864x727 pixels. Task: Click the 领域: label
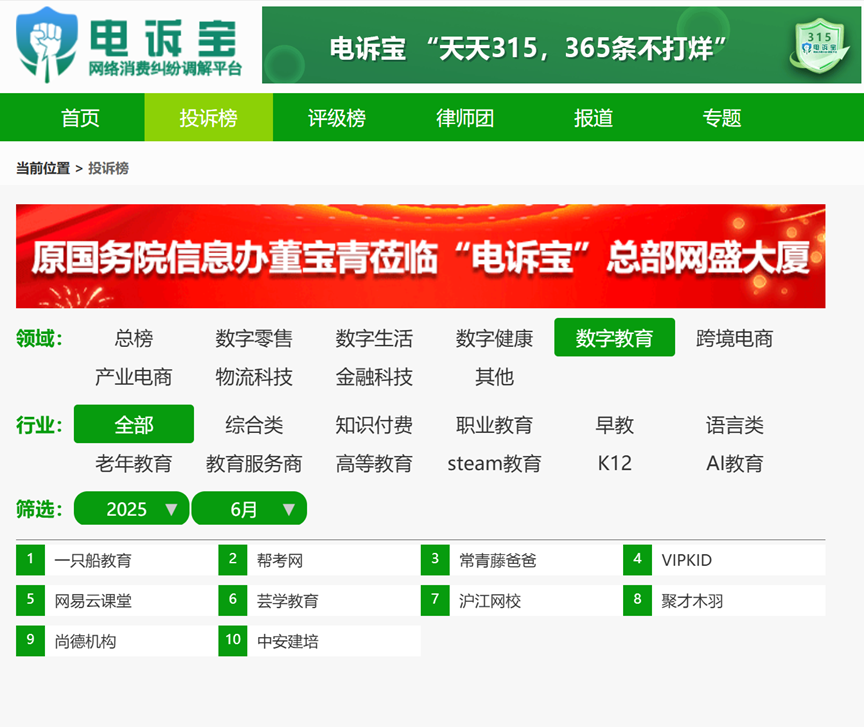coord(39,338)
